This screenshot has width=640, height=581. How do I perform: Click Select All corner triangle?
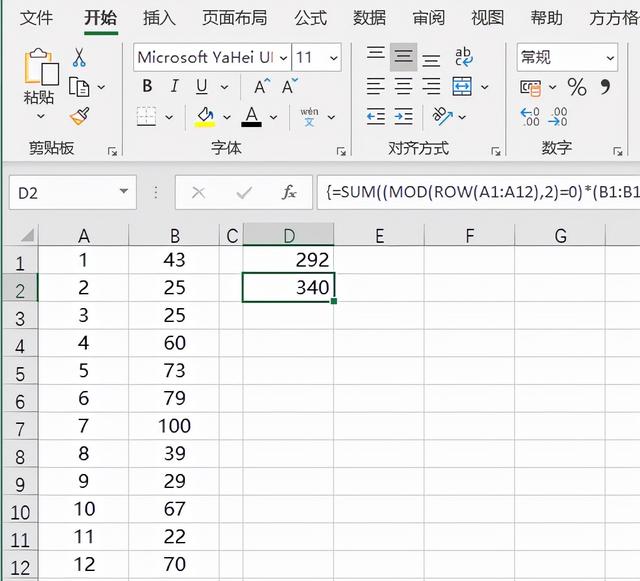click(27, 235)
